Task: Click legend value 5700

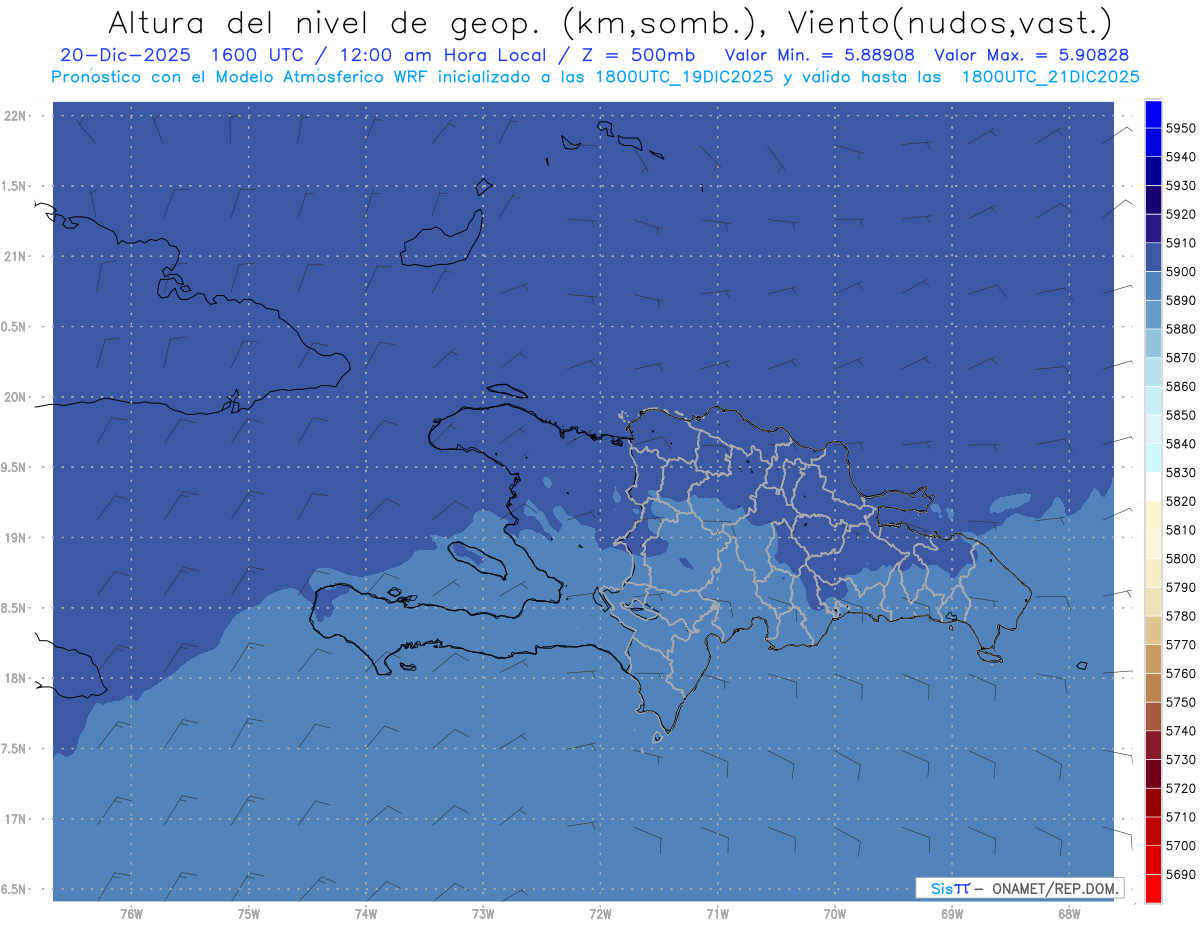Action: click(1180, 845)
